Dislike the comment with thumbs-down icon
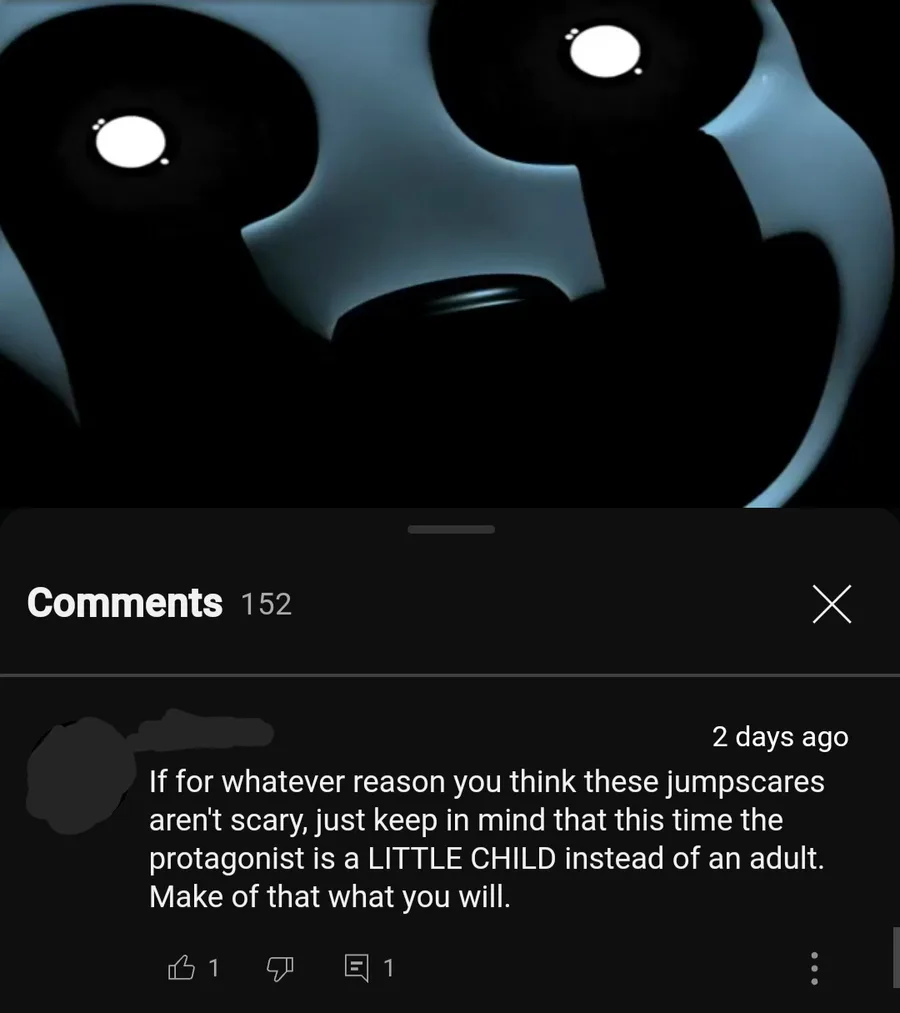The image size is (900, 1013). click(280, 968)
